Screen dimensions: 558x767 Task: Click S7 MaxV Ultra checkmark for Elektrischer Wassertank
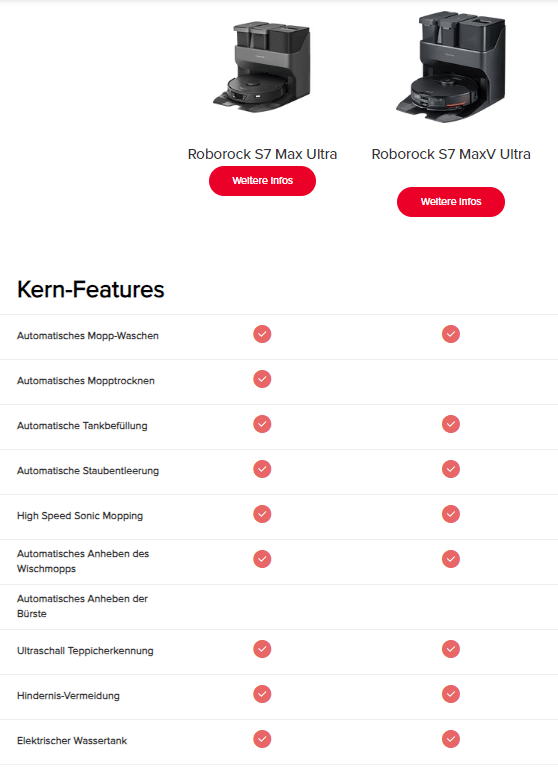(x=450, y=739)
